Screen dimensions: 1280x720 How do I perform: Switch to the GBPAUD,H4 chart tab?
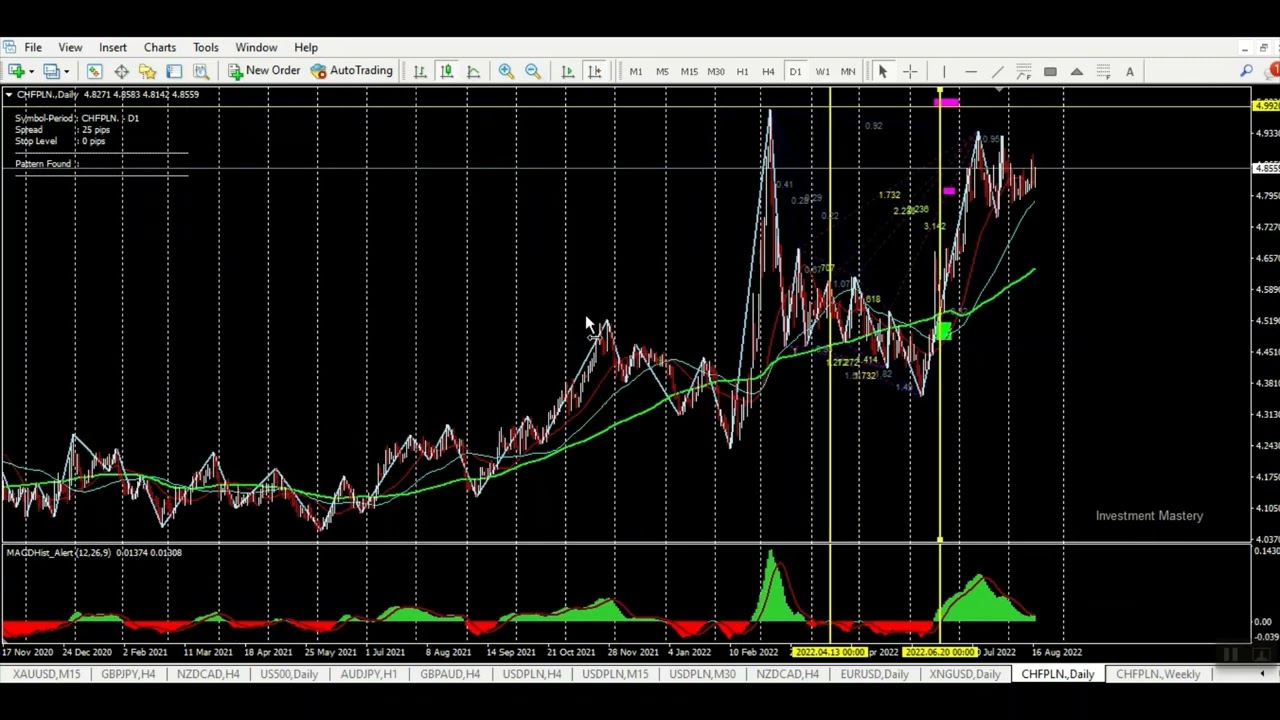(x=450, y=674)
